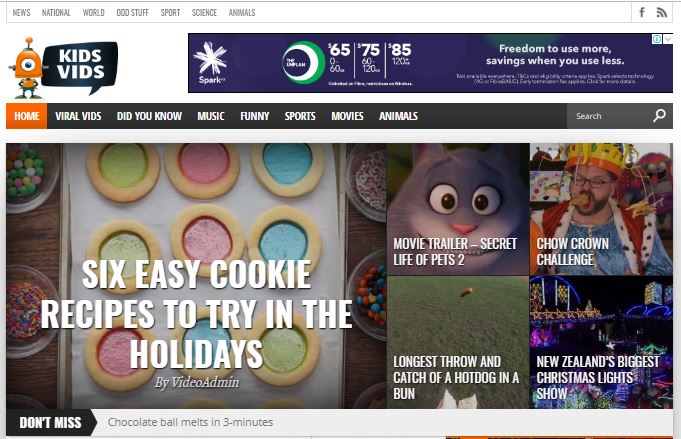Screen dimensions: 681x439
Task: Open Six Easy Cookie Recipes article
Action: click(196, 314)
